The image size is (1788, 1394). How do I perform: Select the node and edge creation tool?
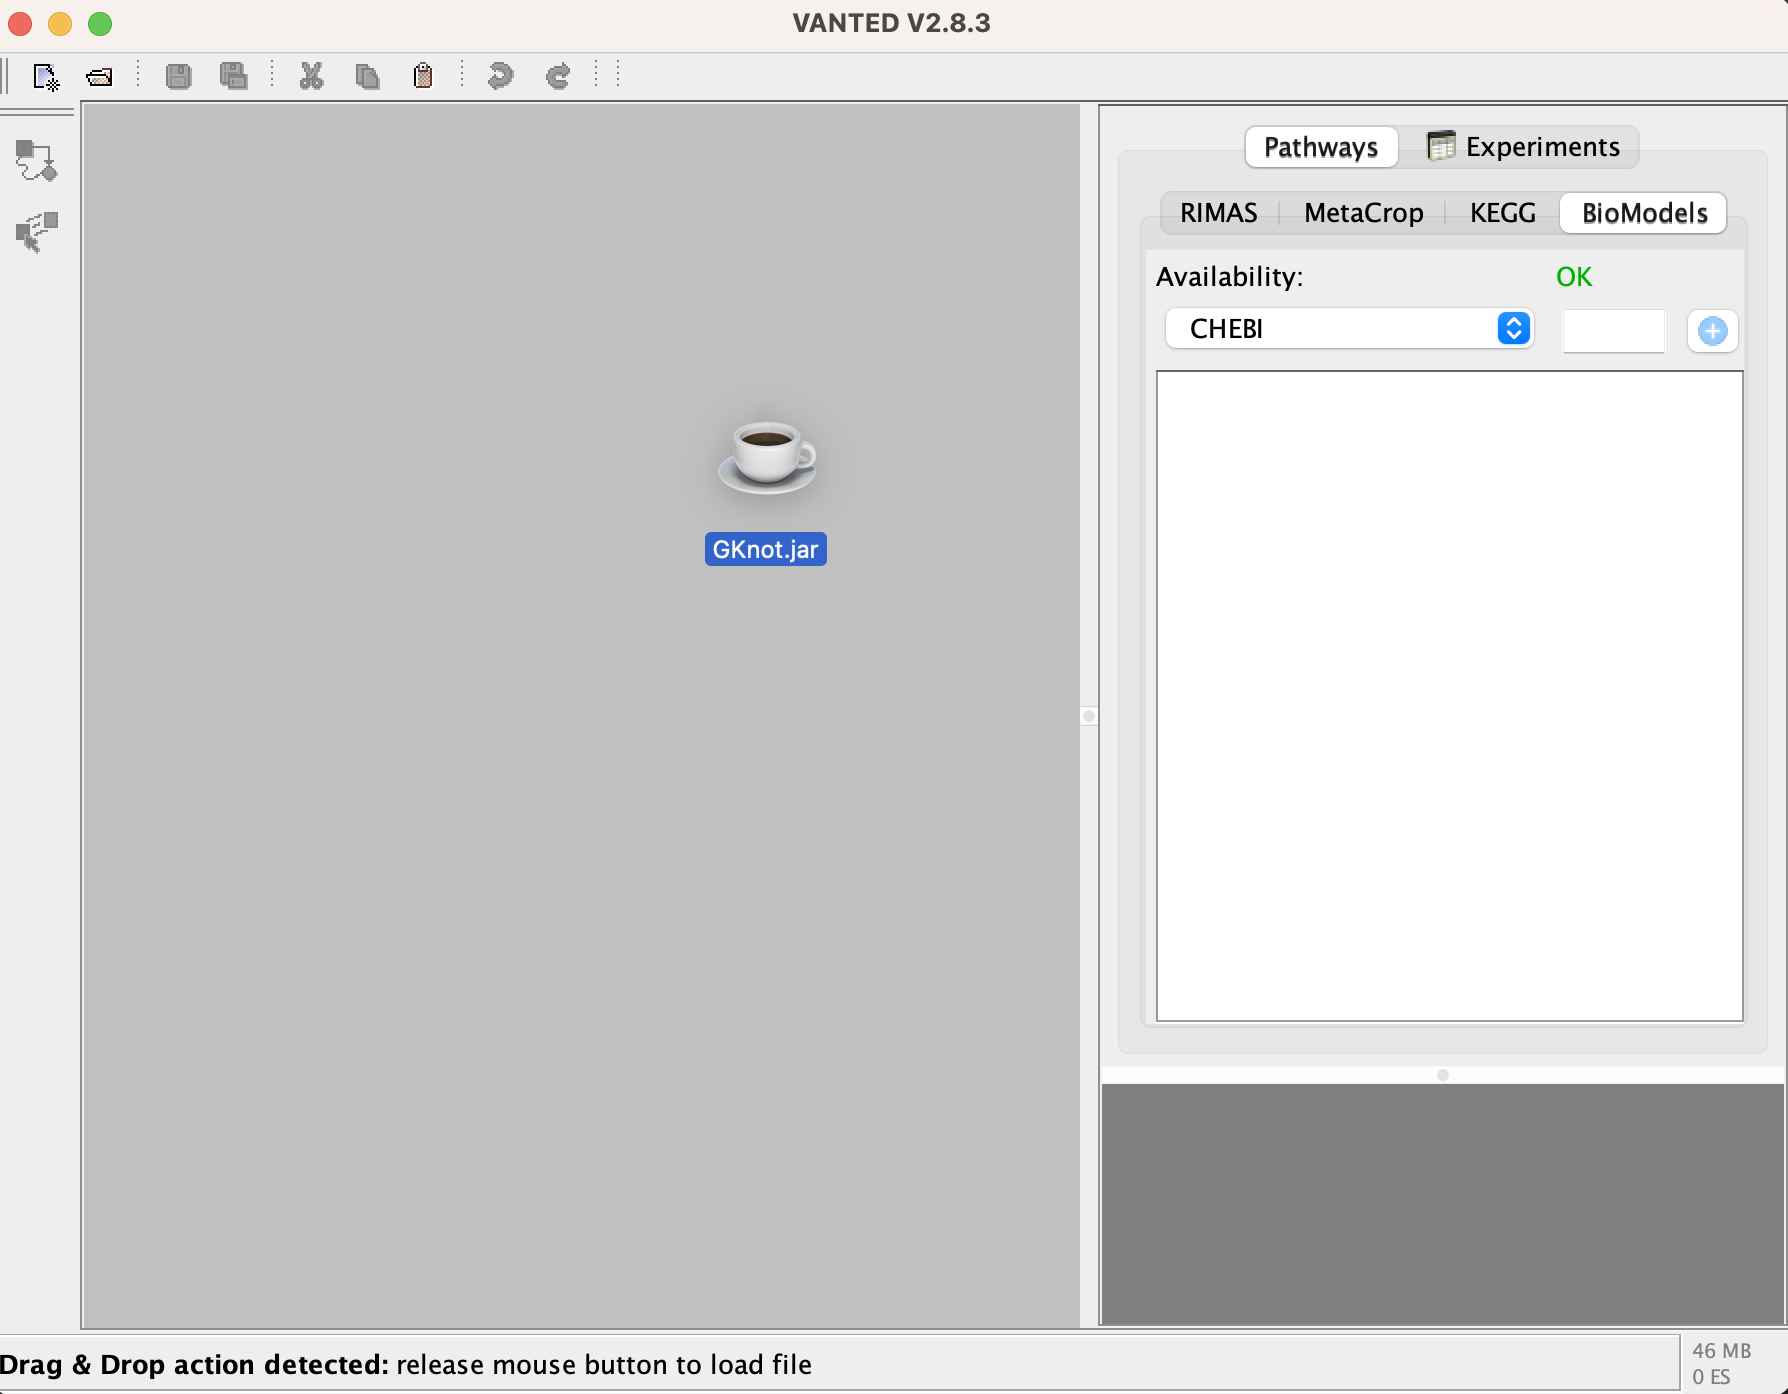point(36,161)
